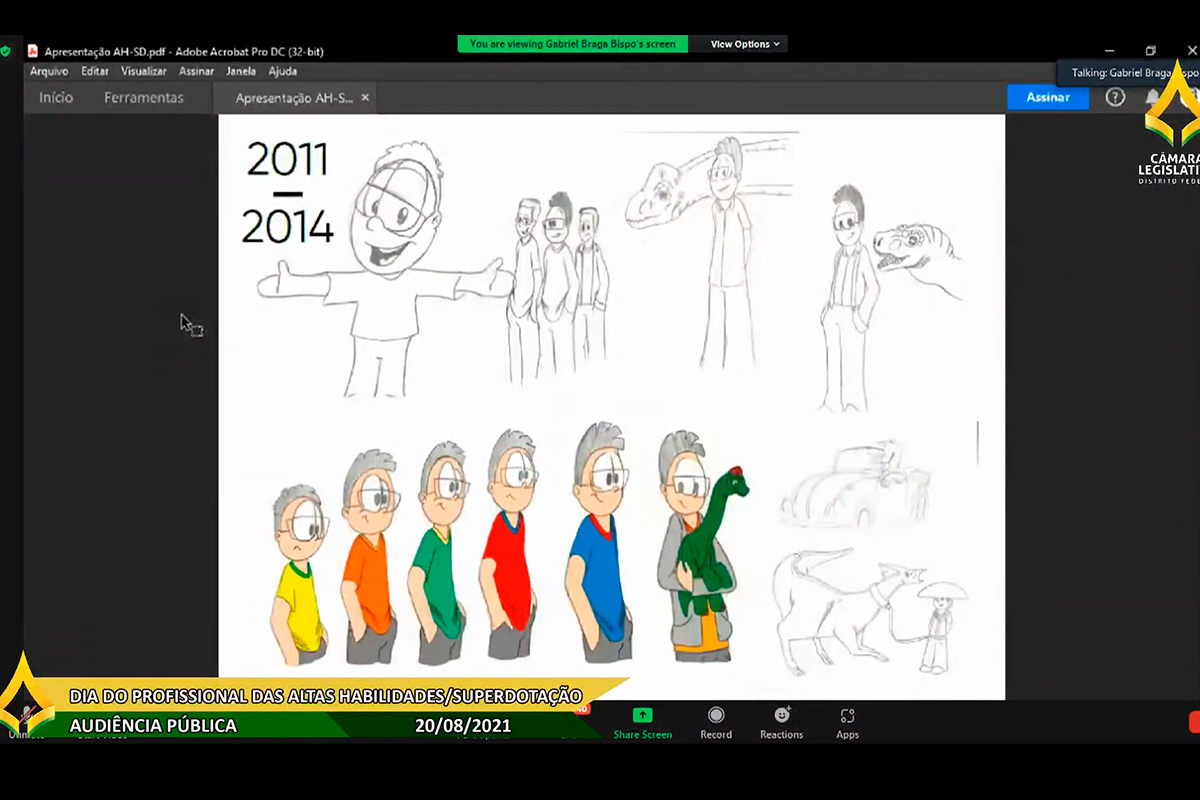Open the Zoom Apps icon

848,716
